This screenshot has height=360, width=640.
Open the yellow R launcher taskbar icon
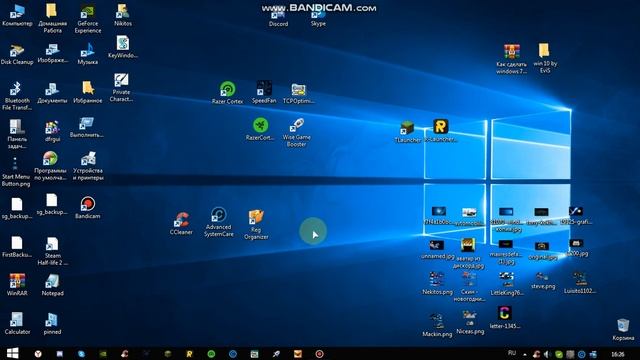189,354
